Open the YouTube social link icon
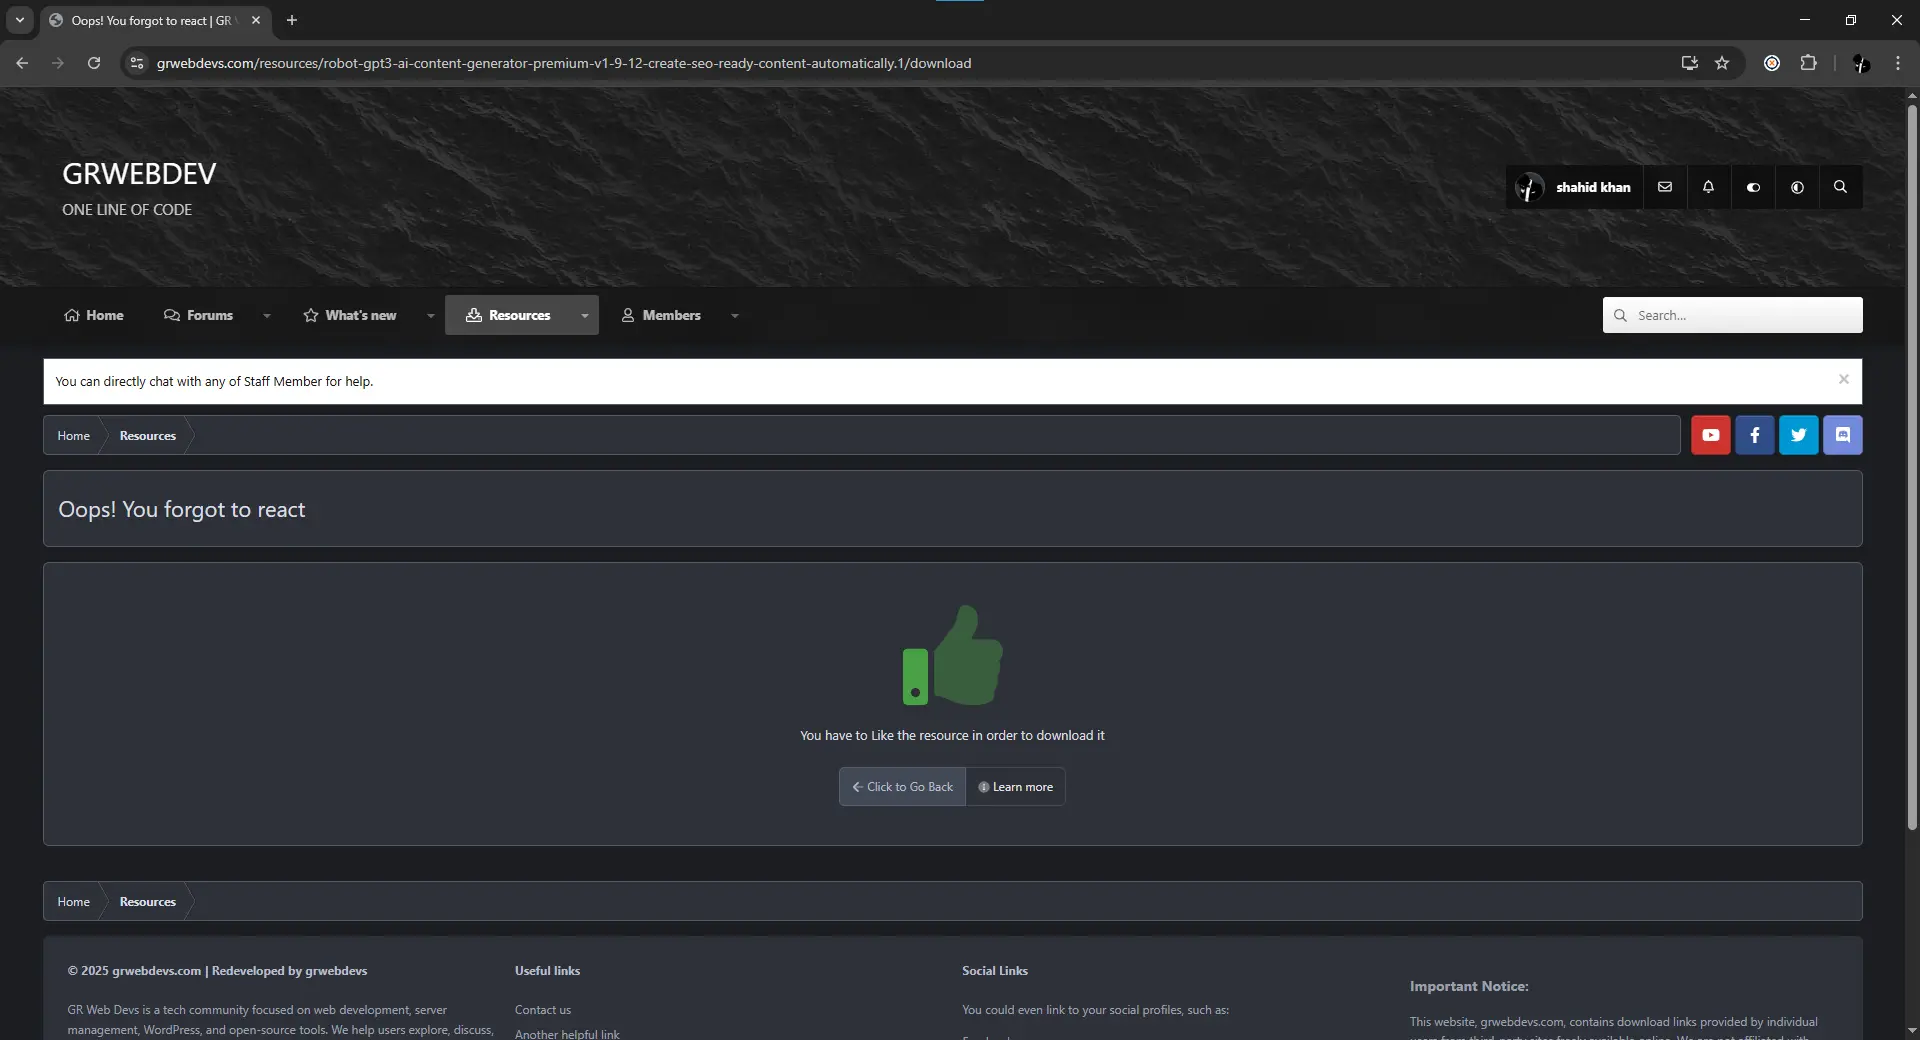This screenshot has width=1920, height=1040. click(1710, 435)
